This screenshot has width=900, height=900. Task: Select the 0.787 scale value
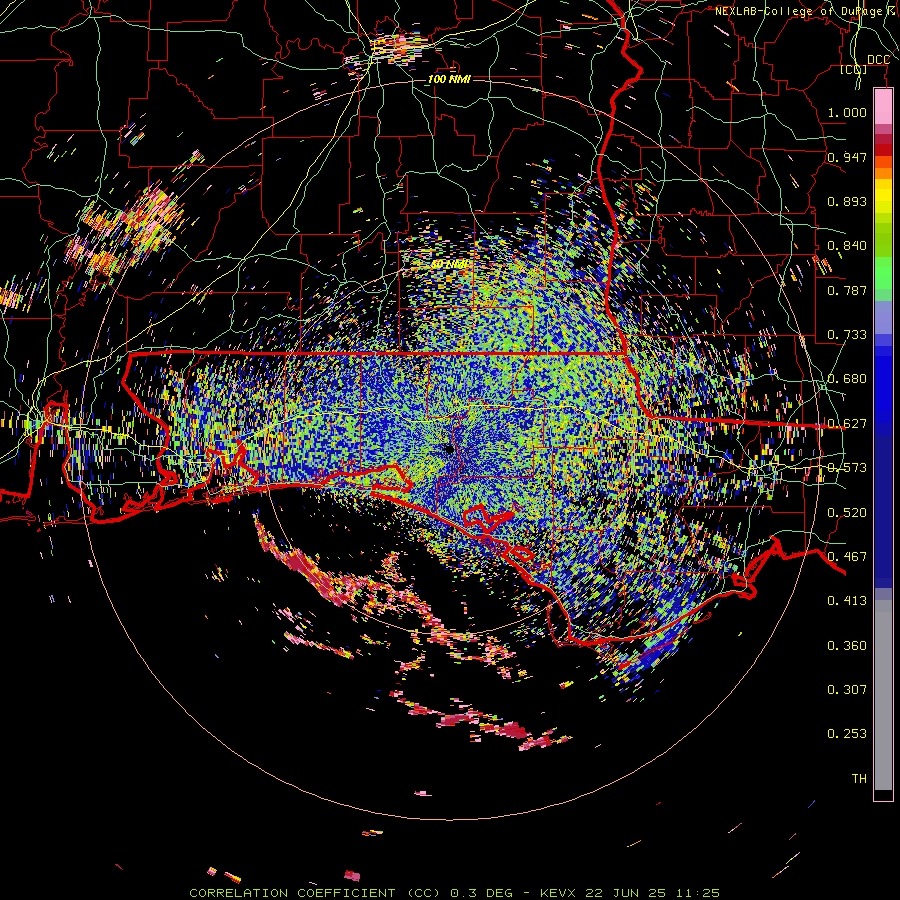click(x=847, y=290)
